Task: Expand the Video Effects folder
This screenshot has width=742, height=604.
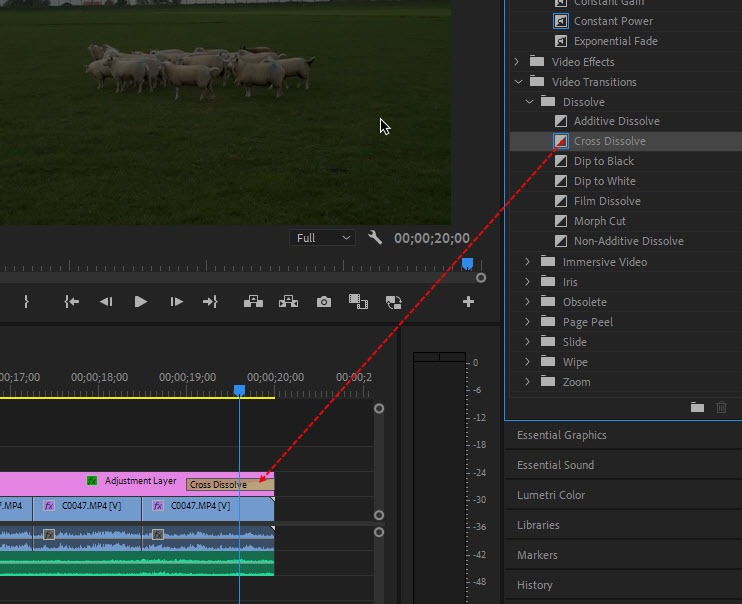Action: (x=517, y=62)
